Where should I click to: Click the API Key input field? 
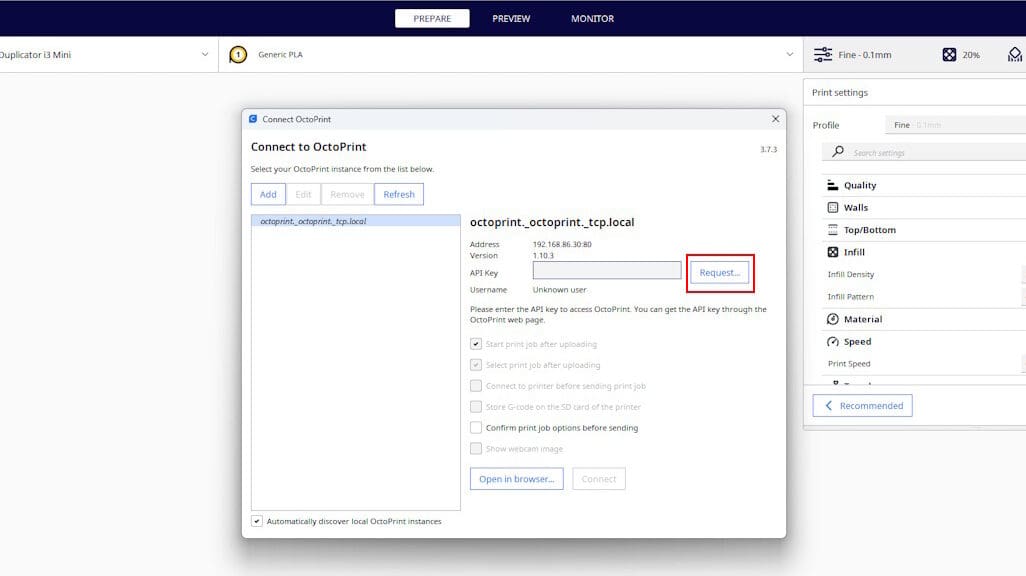coord(607,270)
